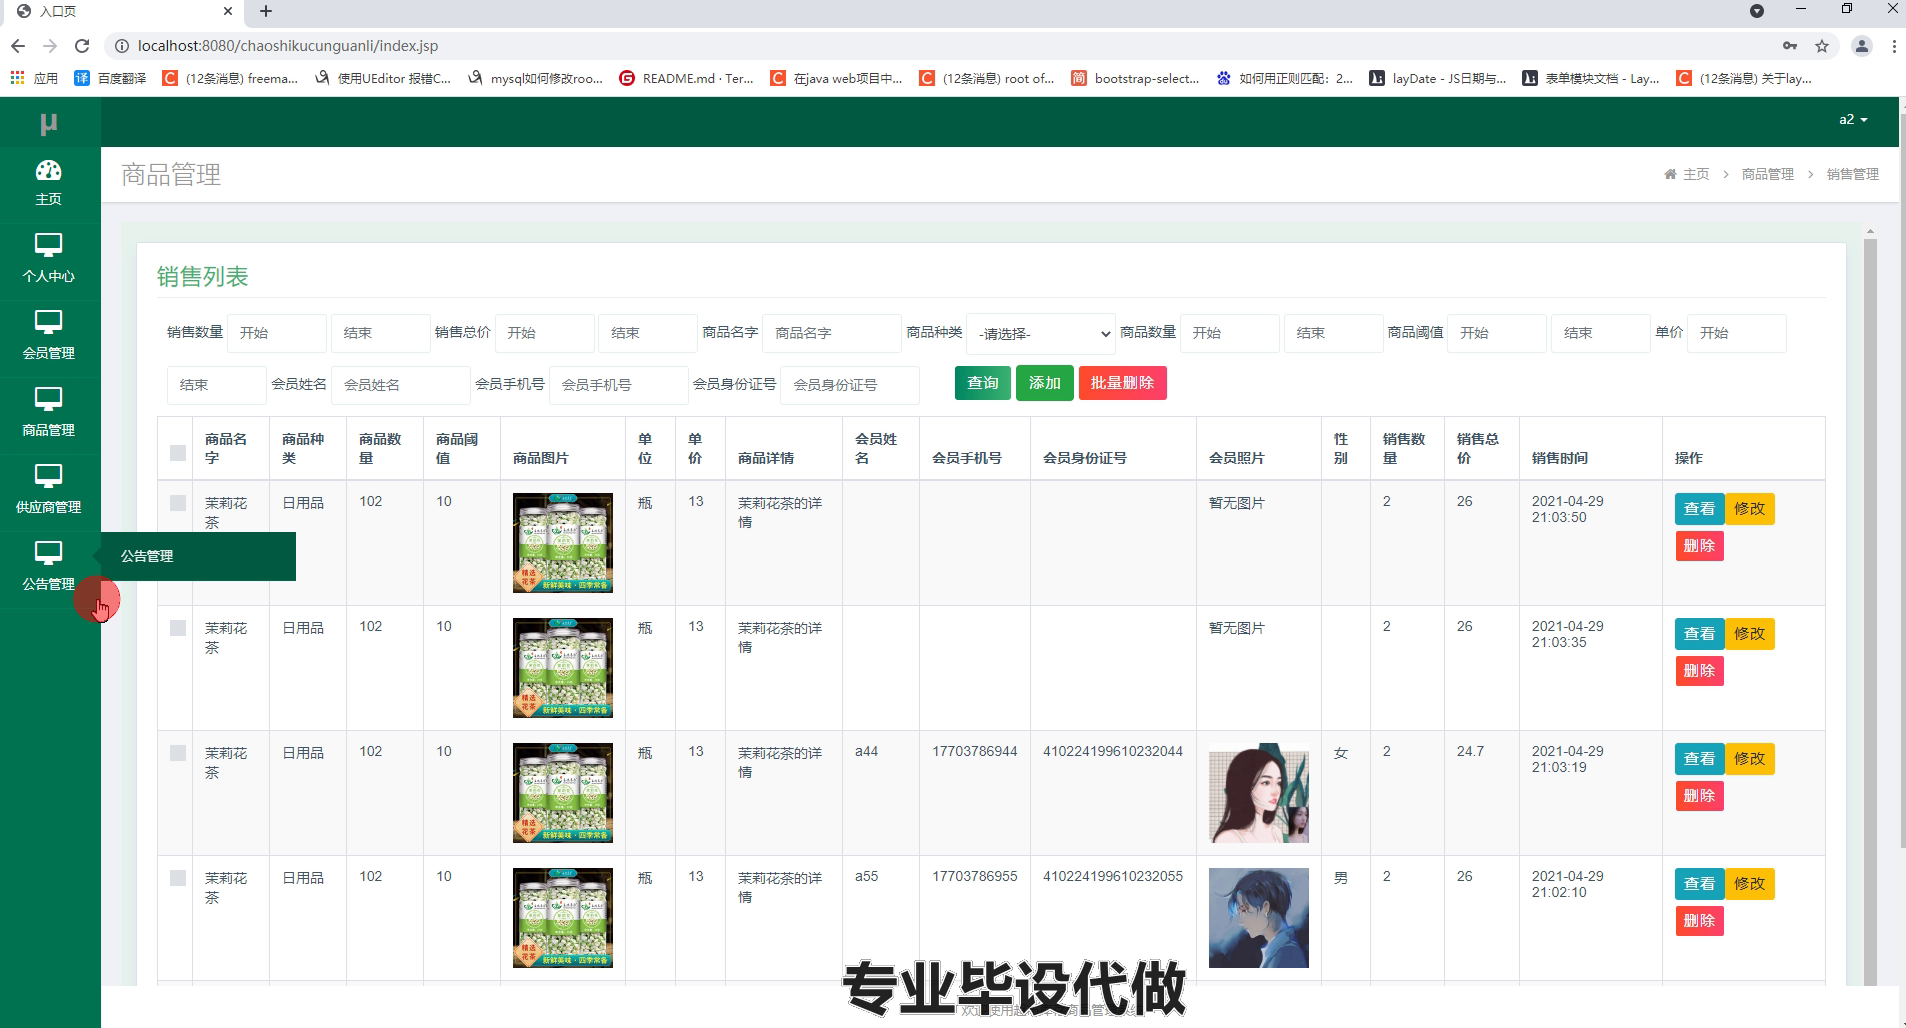This screenshot has height=1028, width=1906.
Task: Open 应用 apps grid bookmark
Action: coord(34,78)
